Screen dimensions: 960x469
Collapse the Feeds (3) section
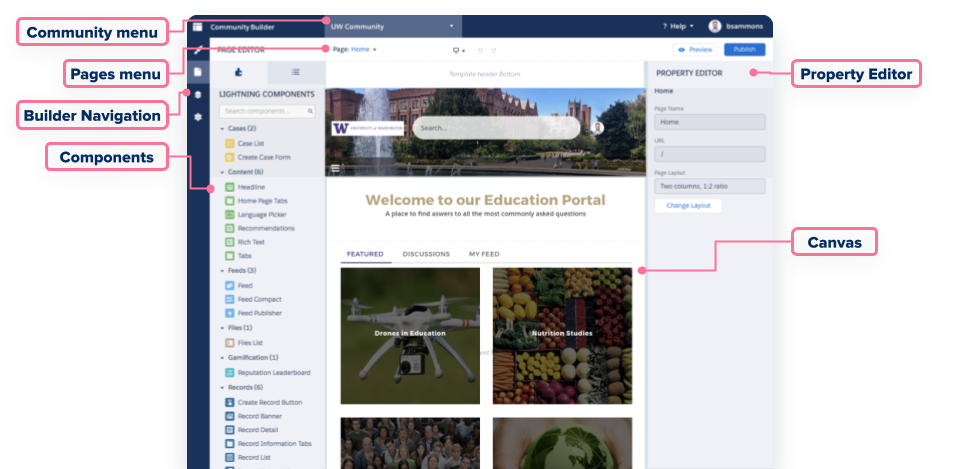pos(221,271)
